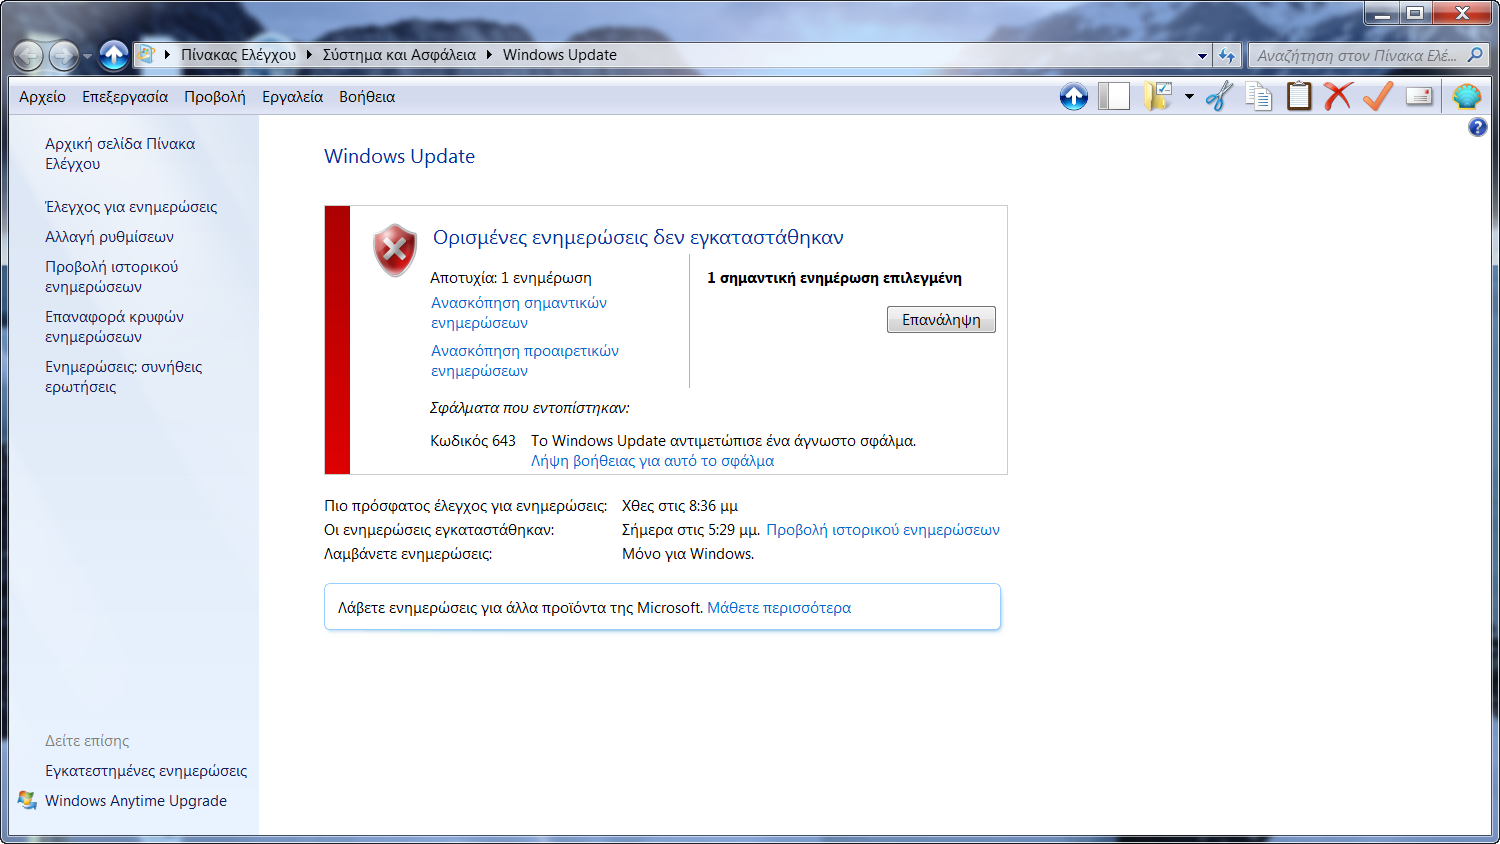Open Προβολή ιστορικού ενημερώσεων in the left sidebar

tap(111, 277)
